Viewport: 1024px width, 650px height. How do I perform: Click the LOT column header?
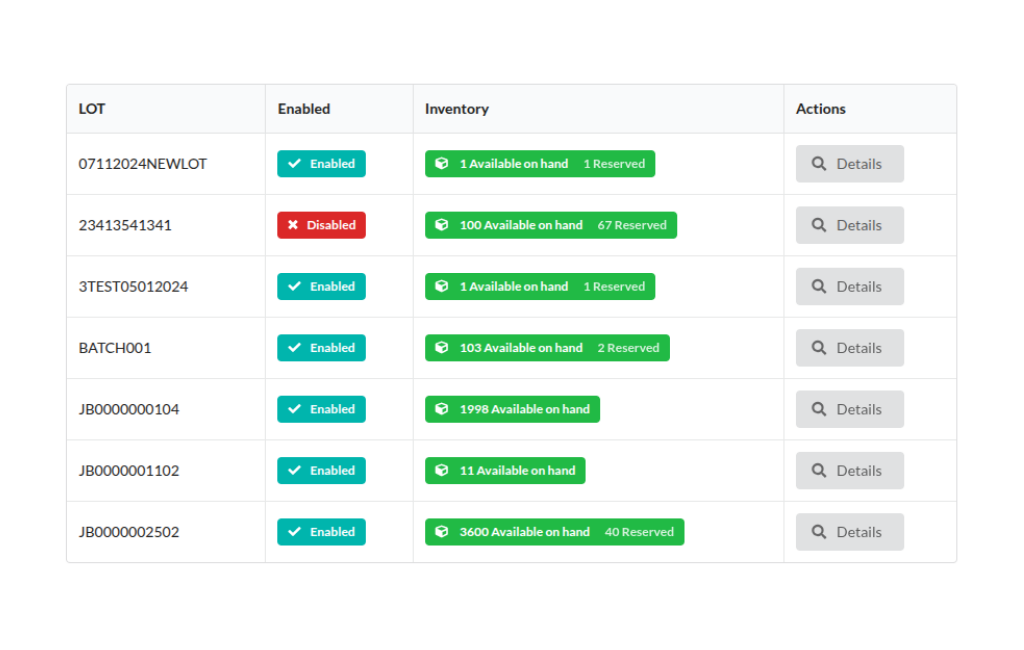point(91,108)
